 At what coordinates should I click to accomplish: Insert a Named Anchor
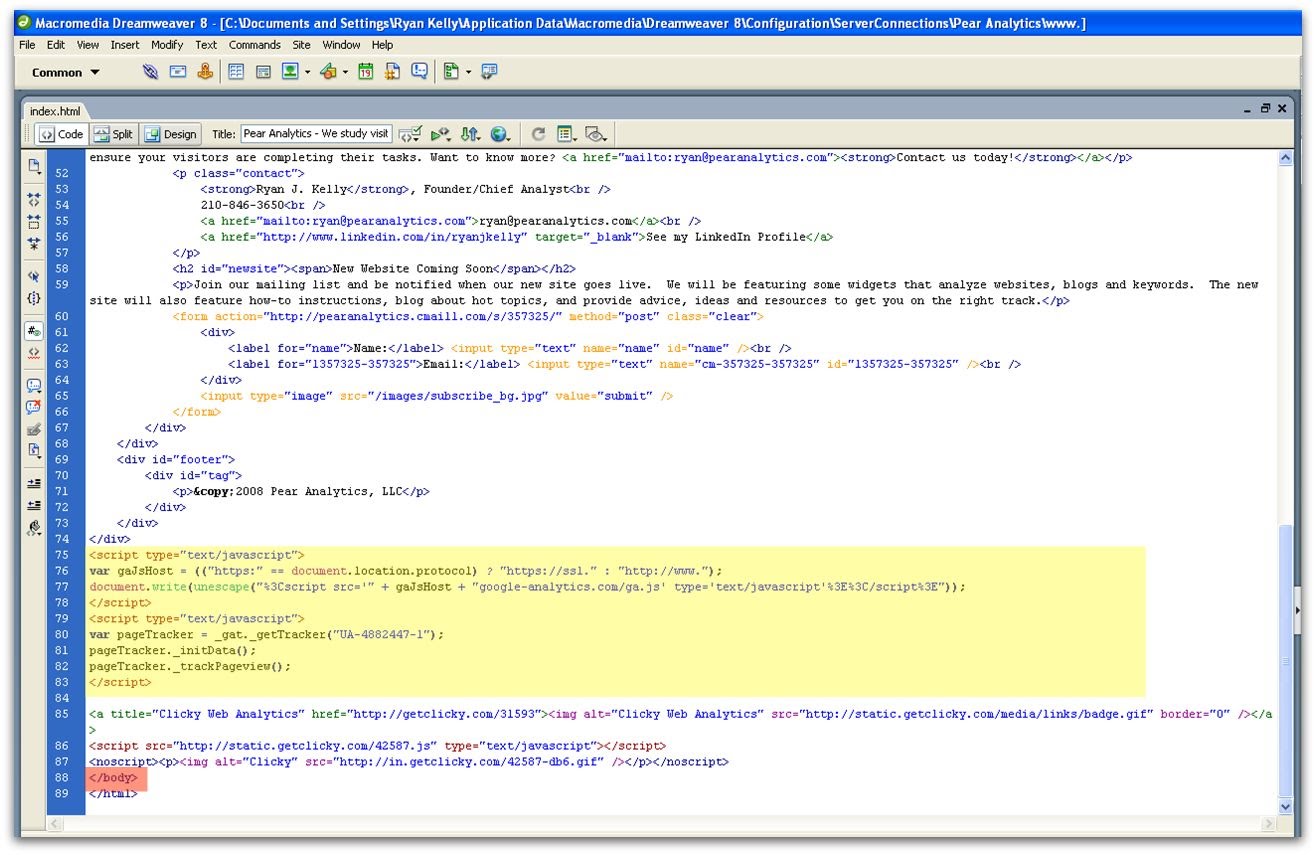click(x=205, y=72)
